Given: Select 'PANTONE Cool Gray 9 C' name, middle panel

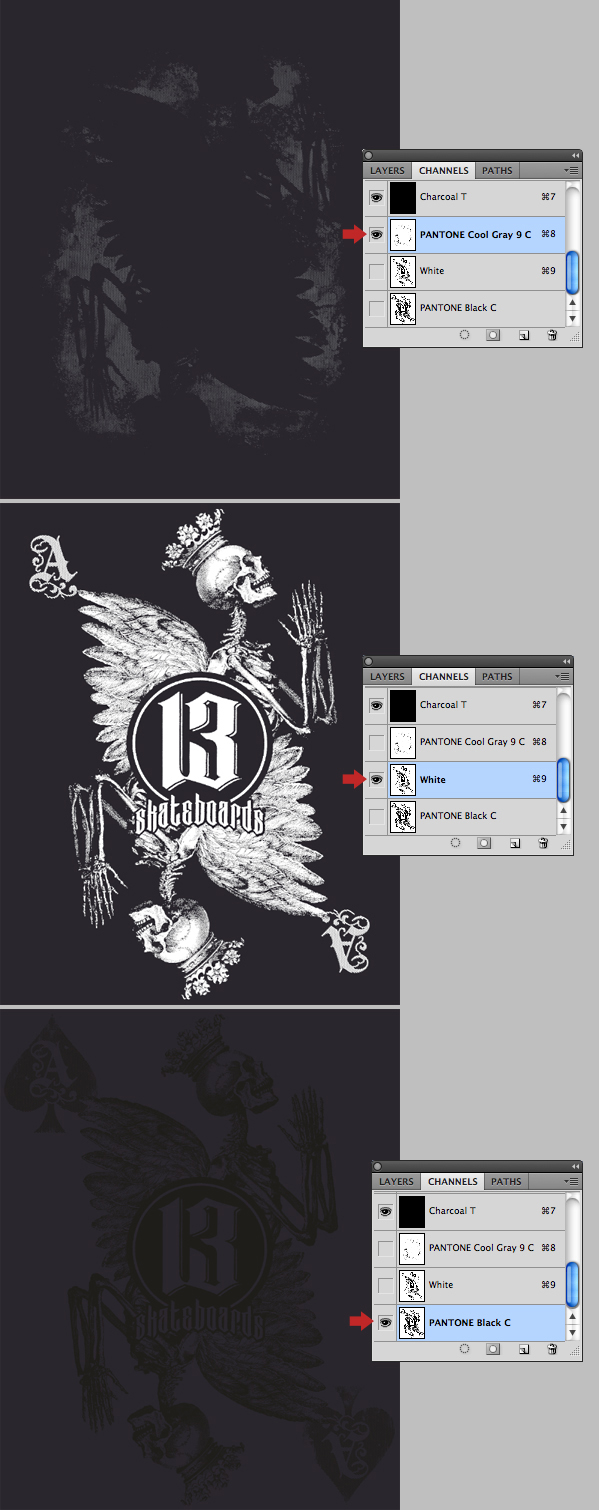Looking at the screenshot, I should pyautogui.click(x=472, y=742).
